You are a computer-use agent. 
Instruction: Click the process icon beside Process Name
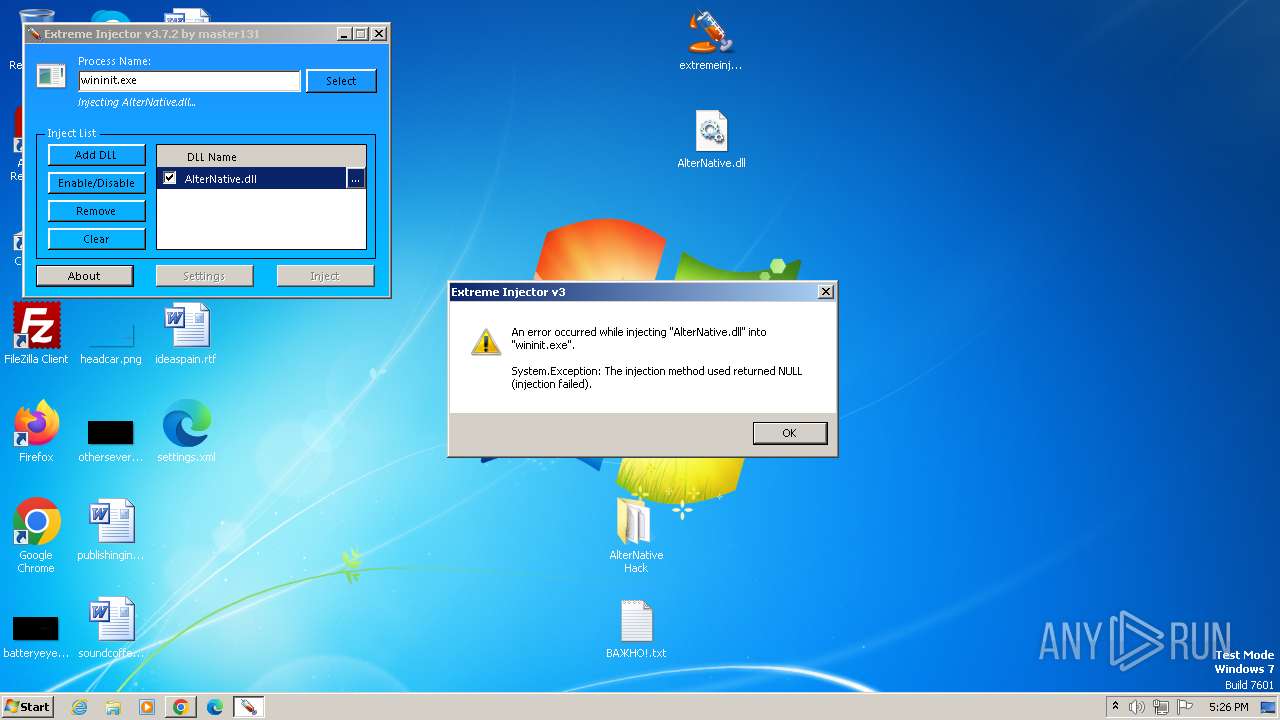click(50, 76)
